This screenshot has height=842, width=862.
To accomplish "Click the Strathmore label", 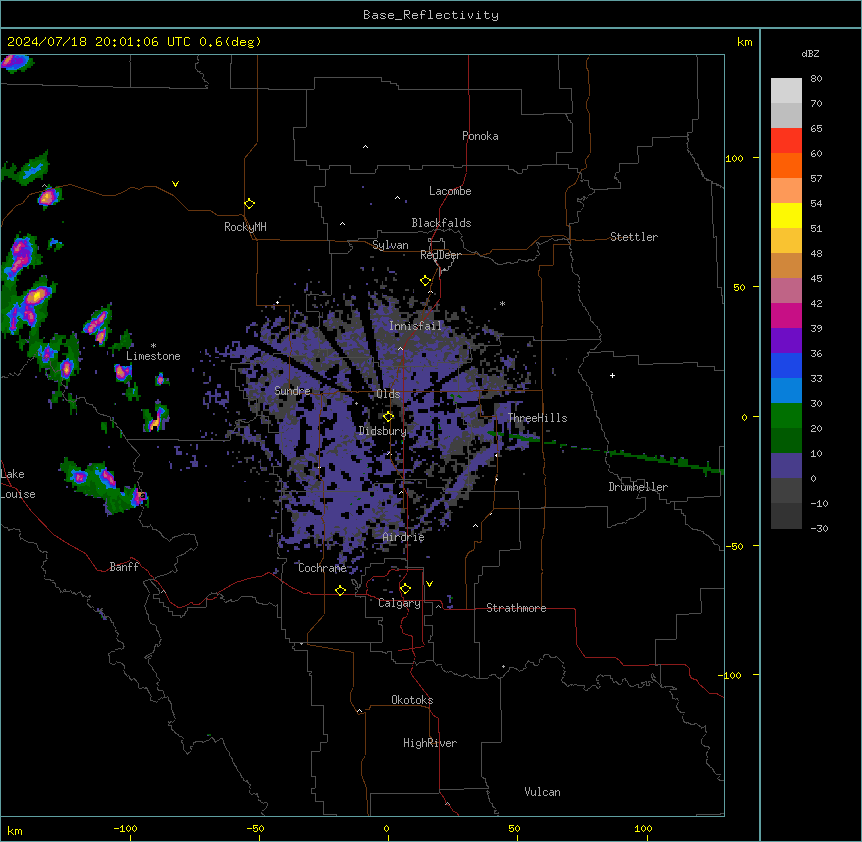I will tap(516, 608).
